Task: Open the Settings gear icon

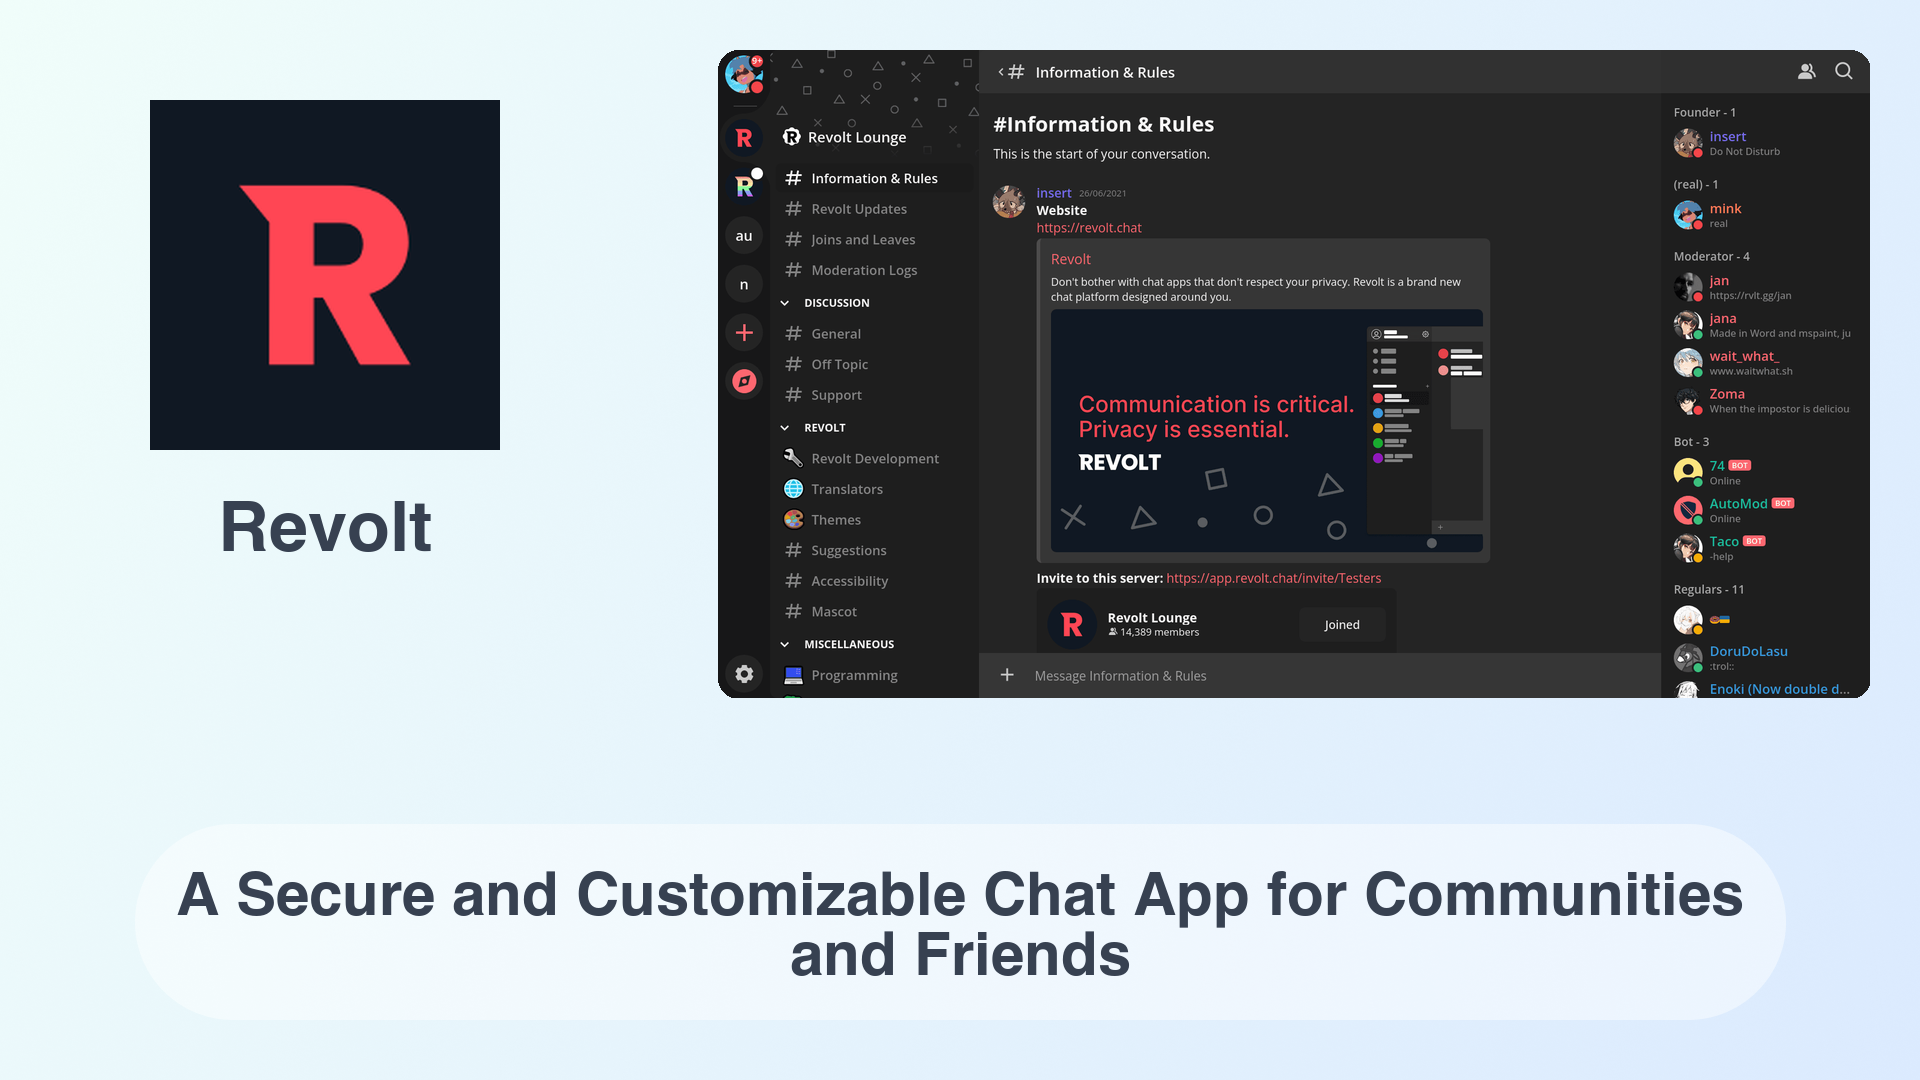Action: coord(745,674)
